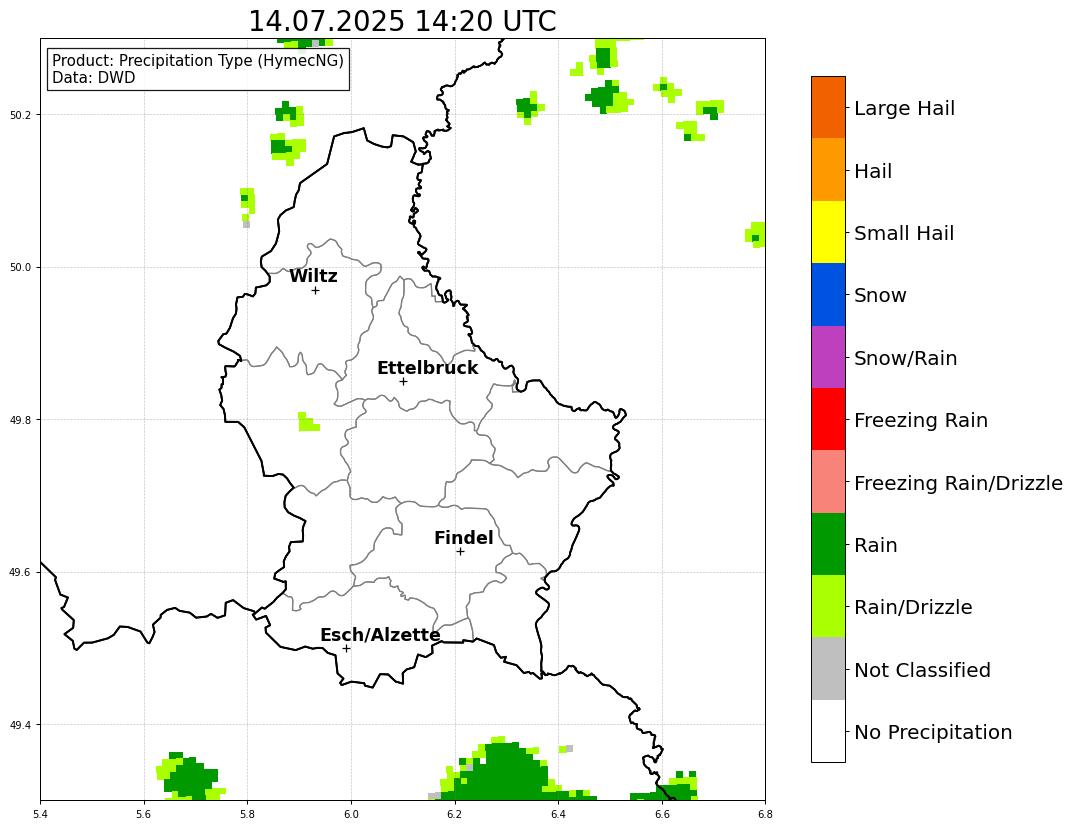Screen dimensions: 1072x828
Task: Click the 'Data: DWD' text
Action: coord(94,77)
